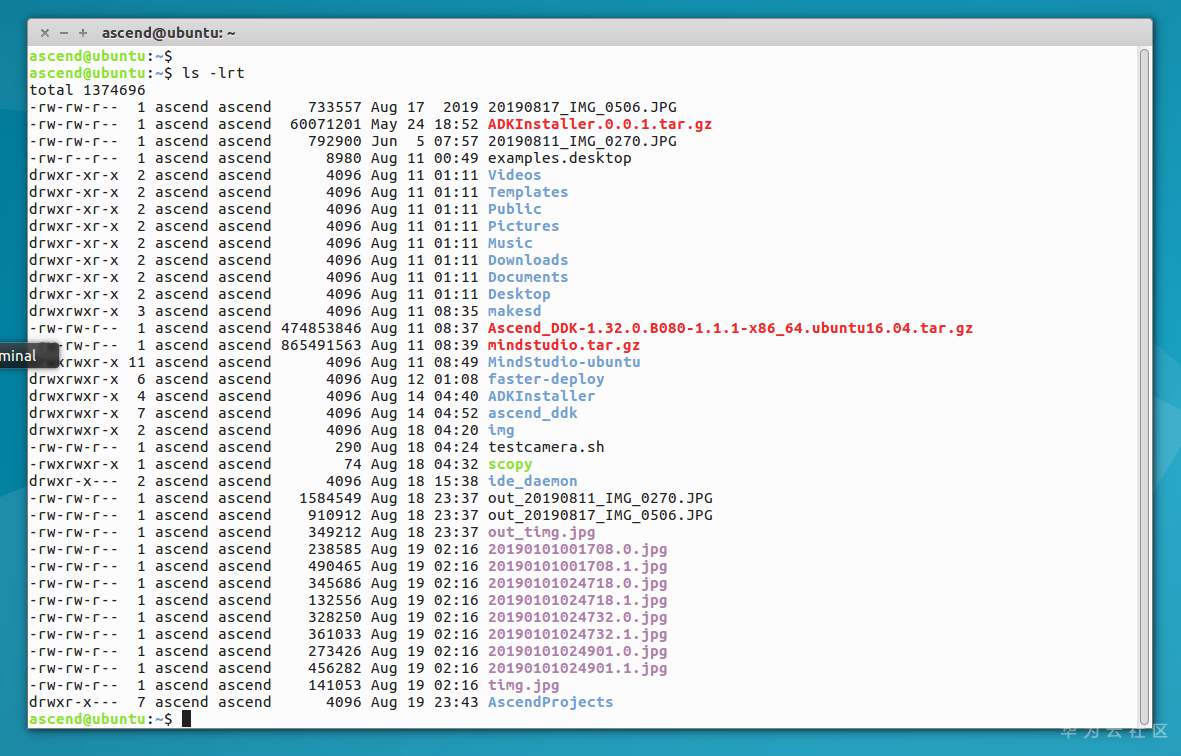Click filename 20190101024718.0.jpg
This screenshot has width=1181, height=756.
578,584
